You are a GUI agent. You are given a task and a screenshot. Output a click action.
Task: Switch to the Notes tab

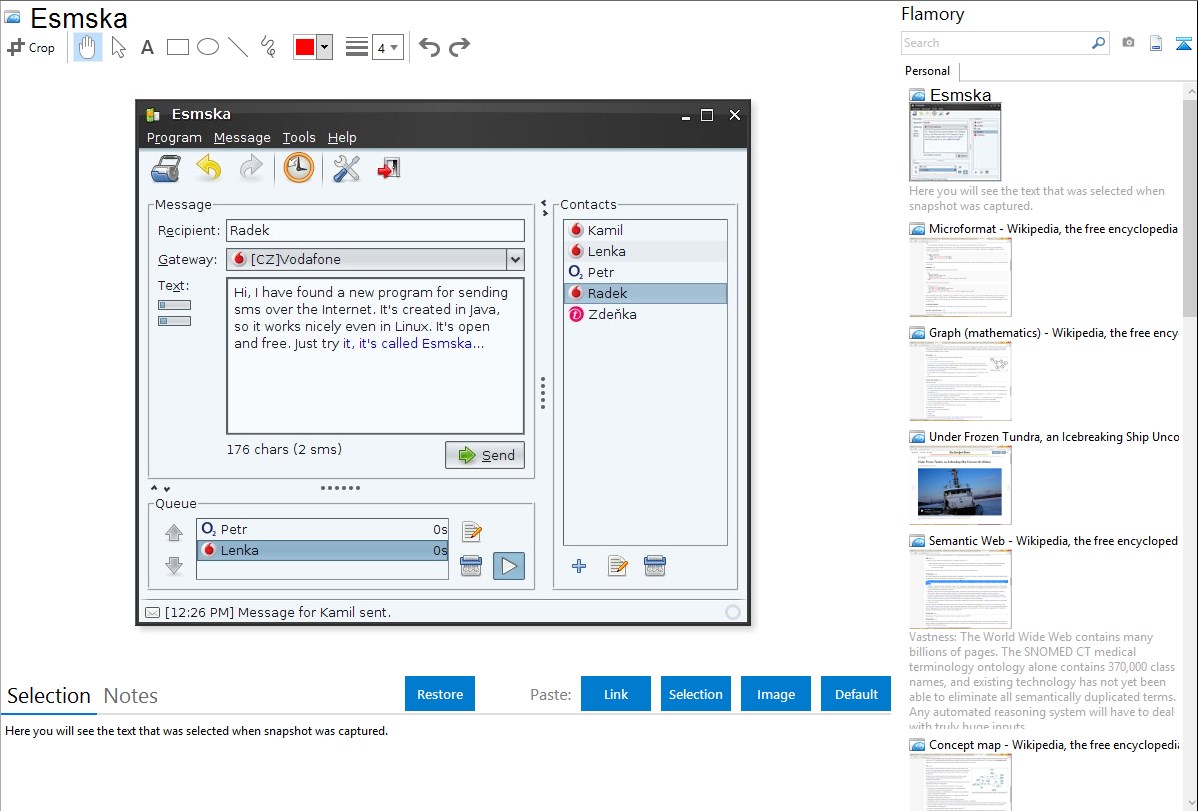(x=131, y=696)
